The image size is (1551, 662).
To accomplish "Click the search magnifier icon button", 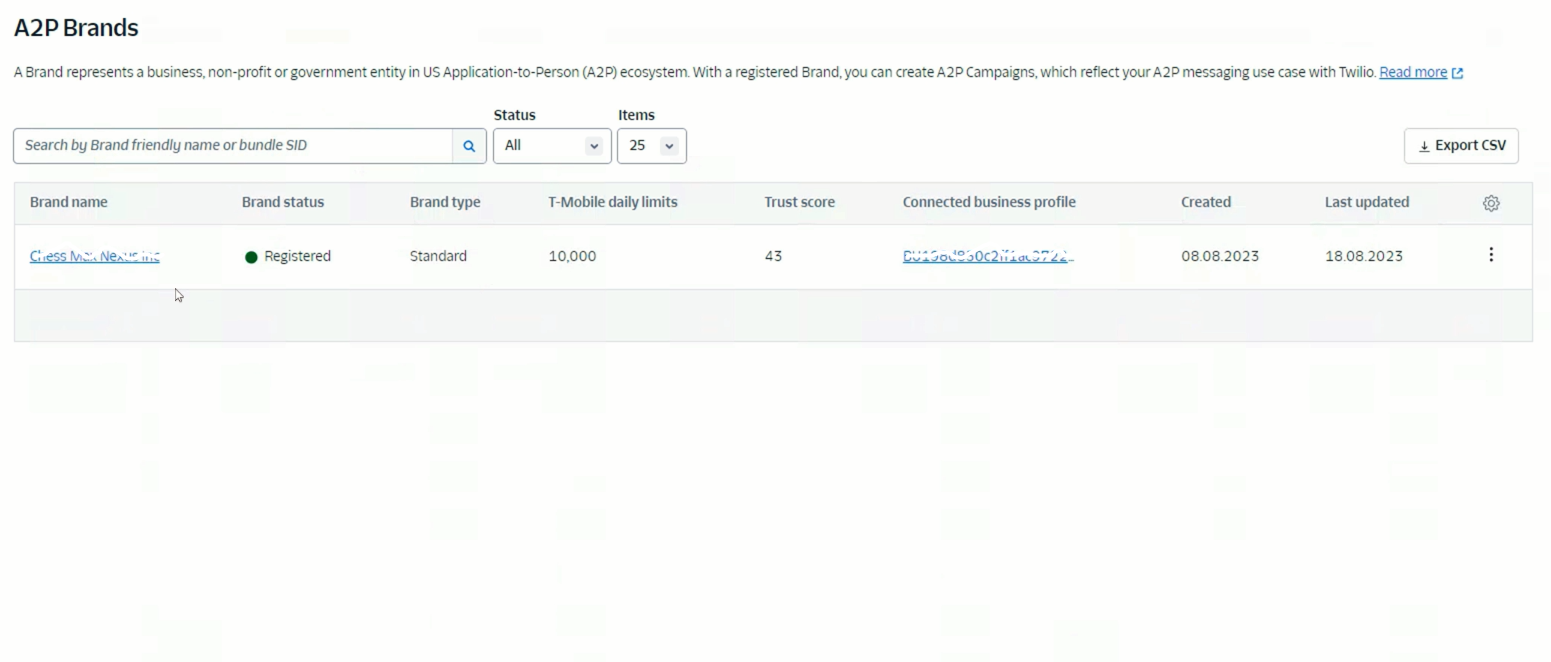I will (x=469, y=146).
